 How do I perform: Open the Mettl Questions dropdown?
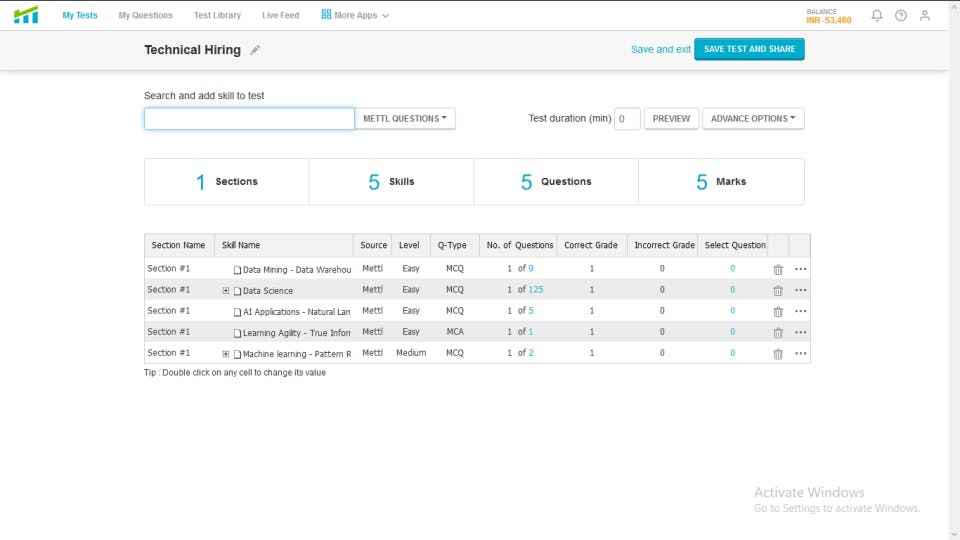405,119
